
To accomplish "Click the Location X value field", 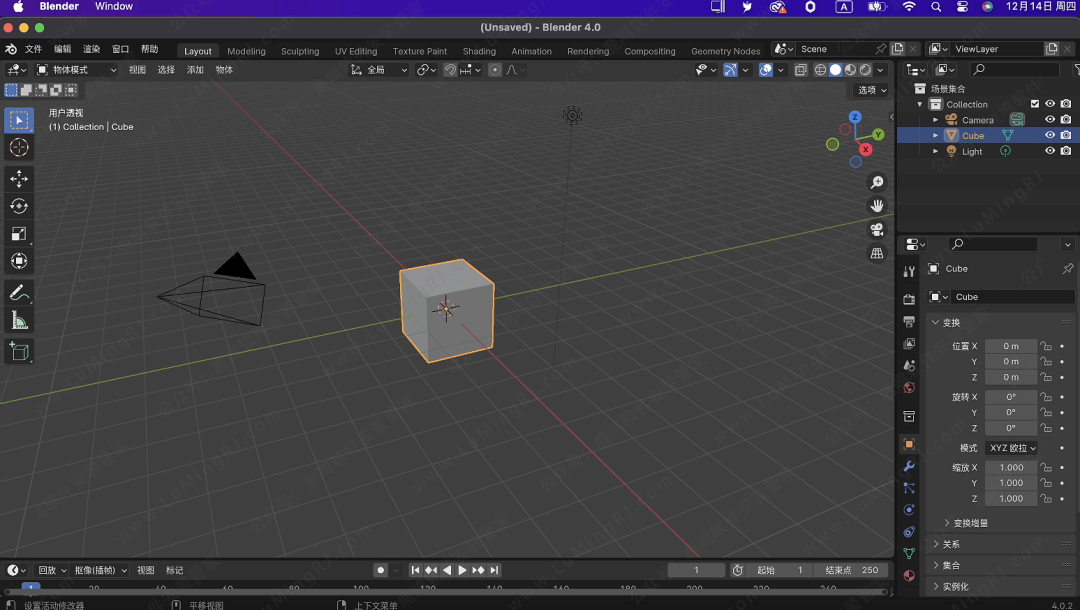I will point(1010,346).
